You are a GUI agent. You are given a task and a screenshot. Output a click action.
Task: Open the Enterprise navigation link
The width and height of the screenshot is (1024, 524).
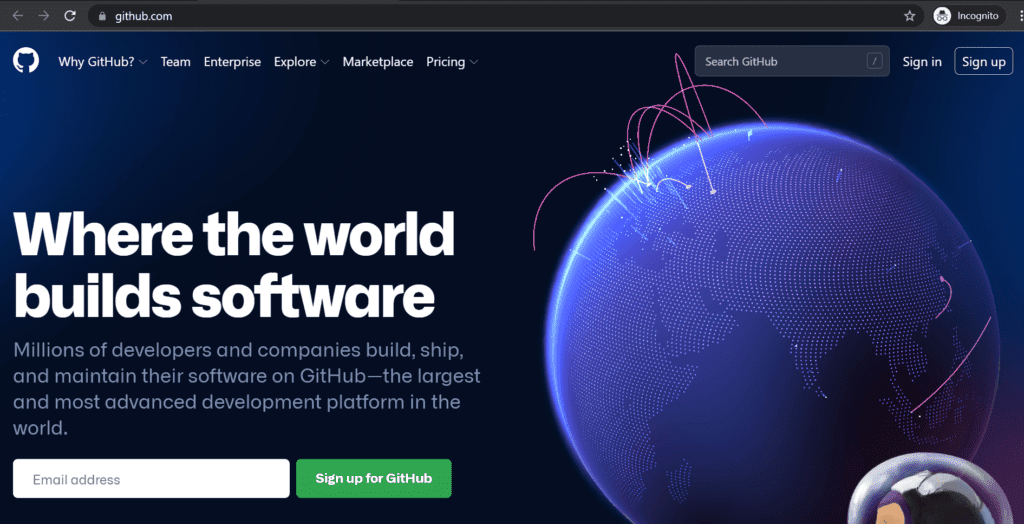[x=232, y=62]
